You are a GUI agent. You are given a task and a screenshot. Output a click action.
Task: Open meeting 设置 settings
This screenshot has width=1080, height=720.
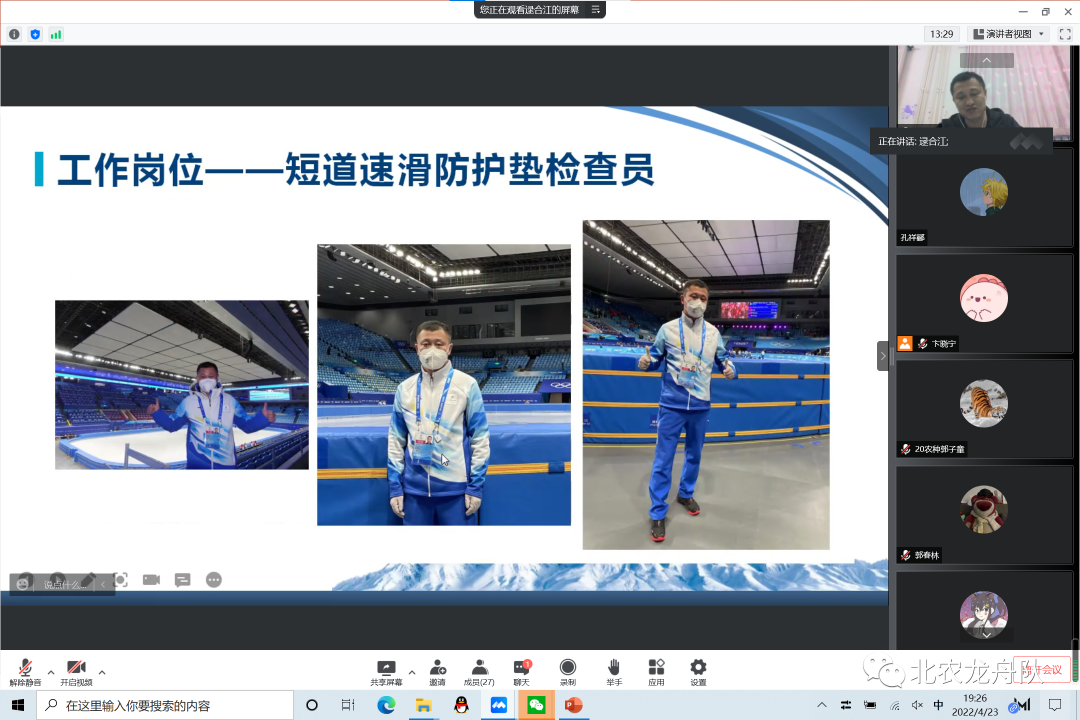click(x=697, y=670)
